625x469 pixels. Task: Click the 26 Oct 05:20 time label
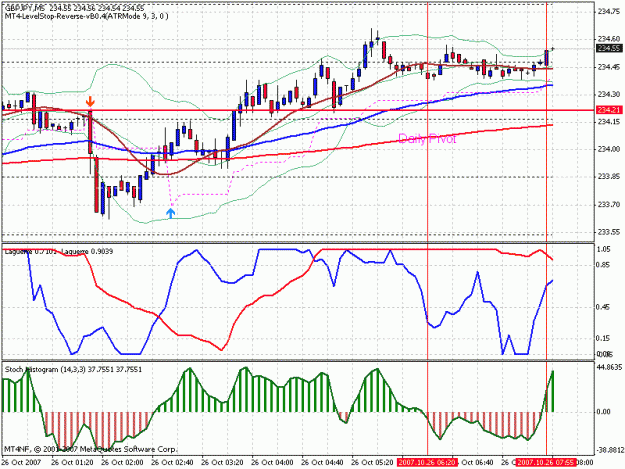tap(373, 463)
